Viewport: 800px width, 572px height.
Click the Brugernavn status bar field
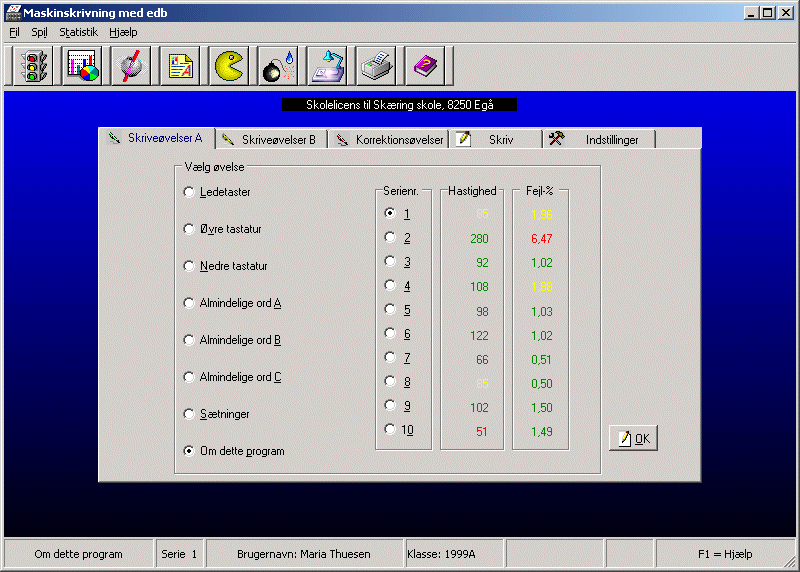303,554
